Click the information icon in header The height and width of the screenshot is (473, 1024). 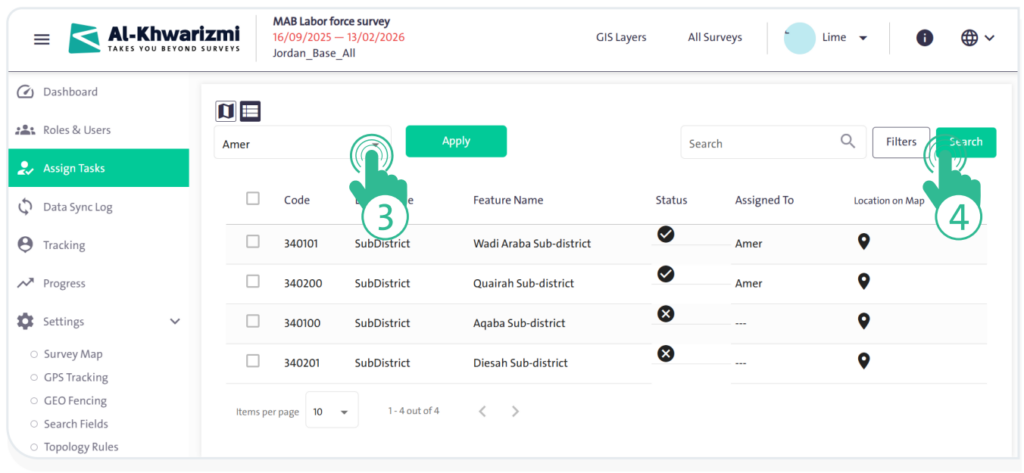click(925, 38)
